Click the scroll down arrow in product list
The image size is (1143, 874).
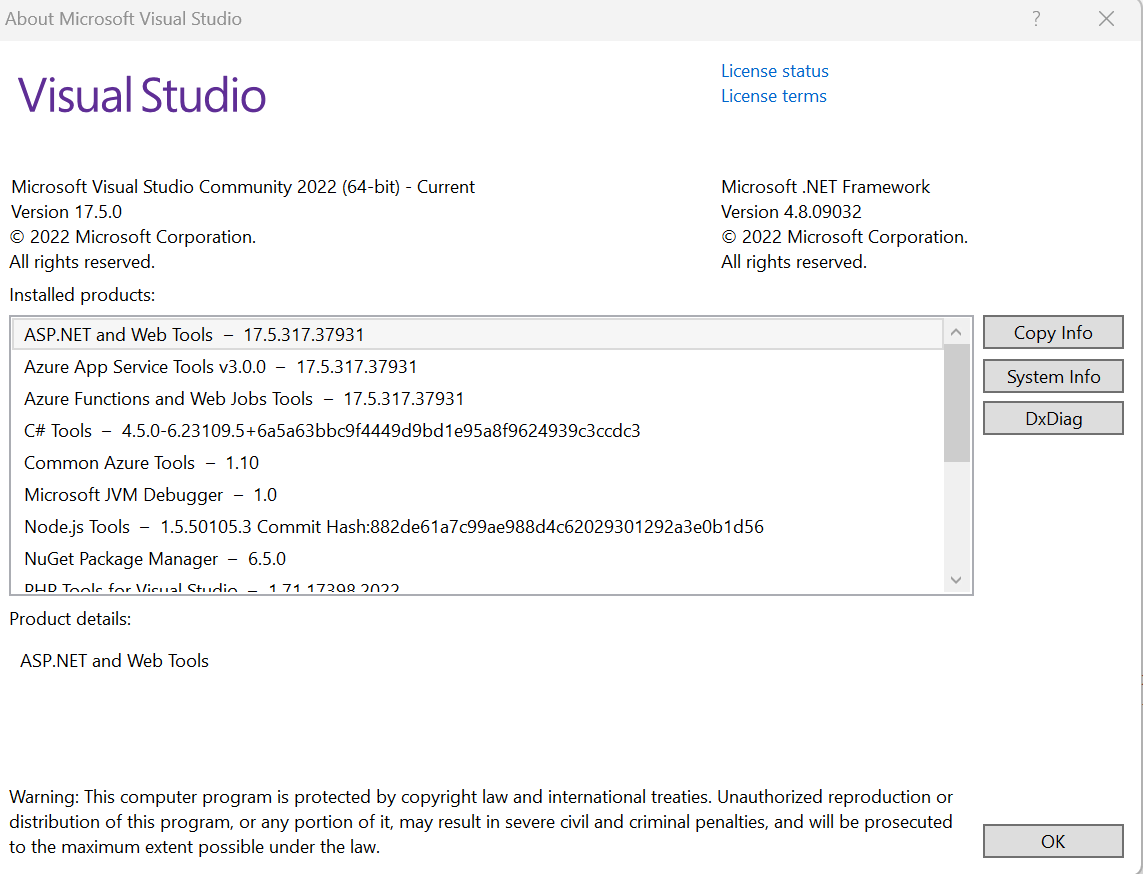click(956, 580)
